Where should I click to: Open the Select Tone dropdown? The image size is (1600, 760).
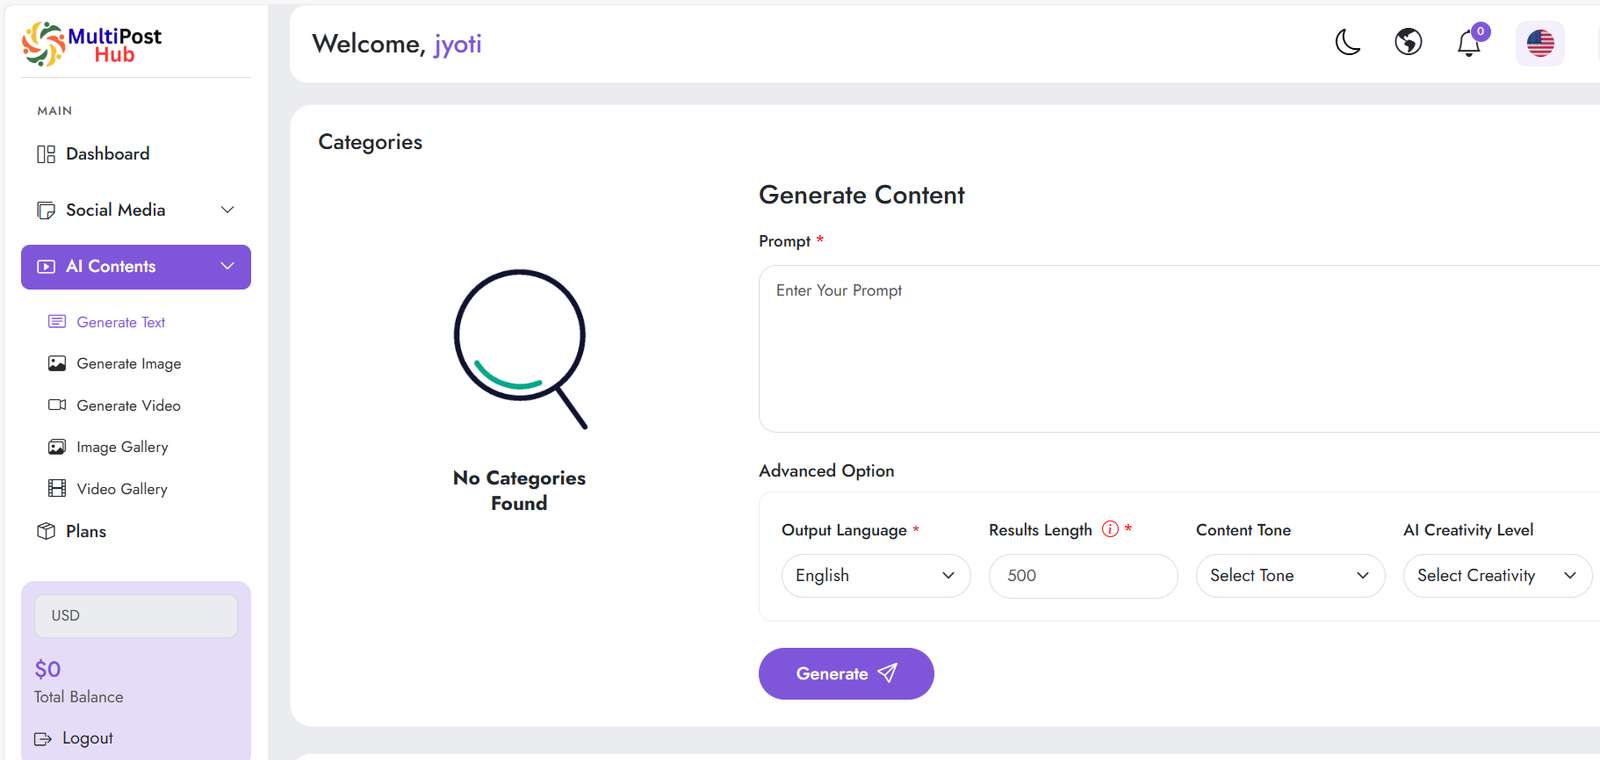coord(1289,576)
